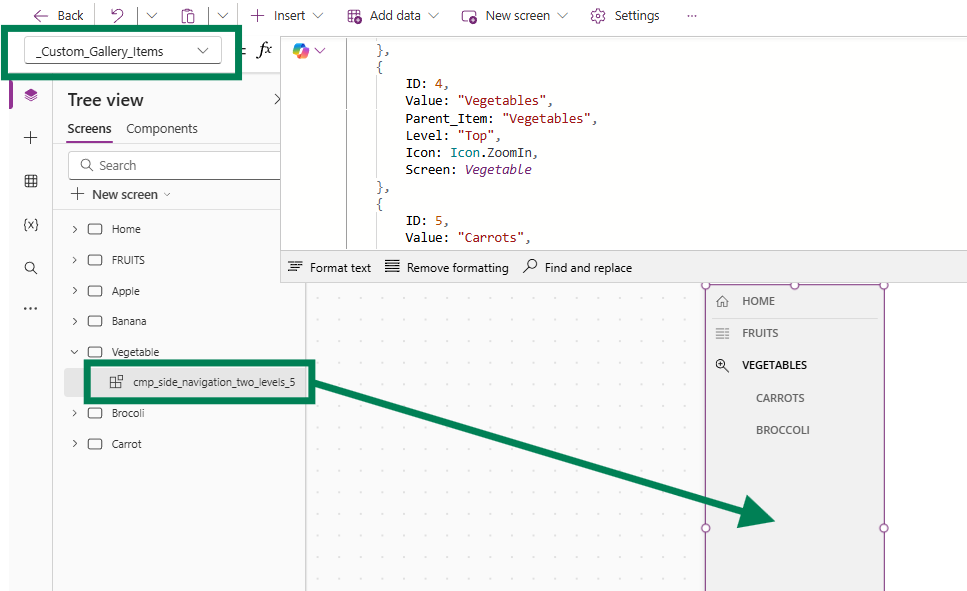
Task: Open the _Custom_Gallery_Items property dropdown
Action: pos(123,51)
